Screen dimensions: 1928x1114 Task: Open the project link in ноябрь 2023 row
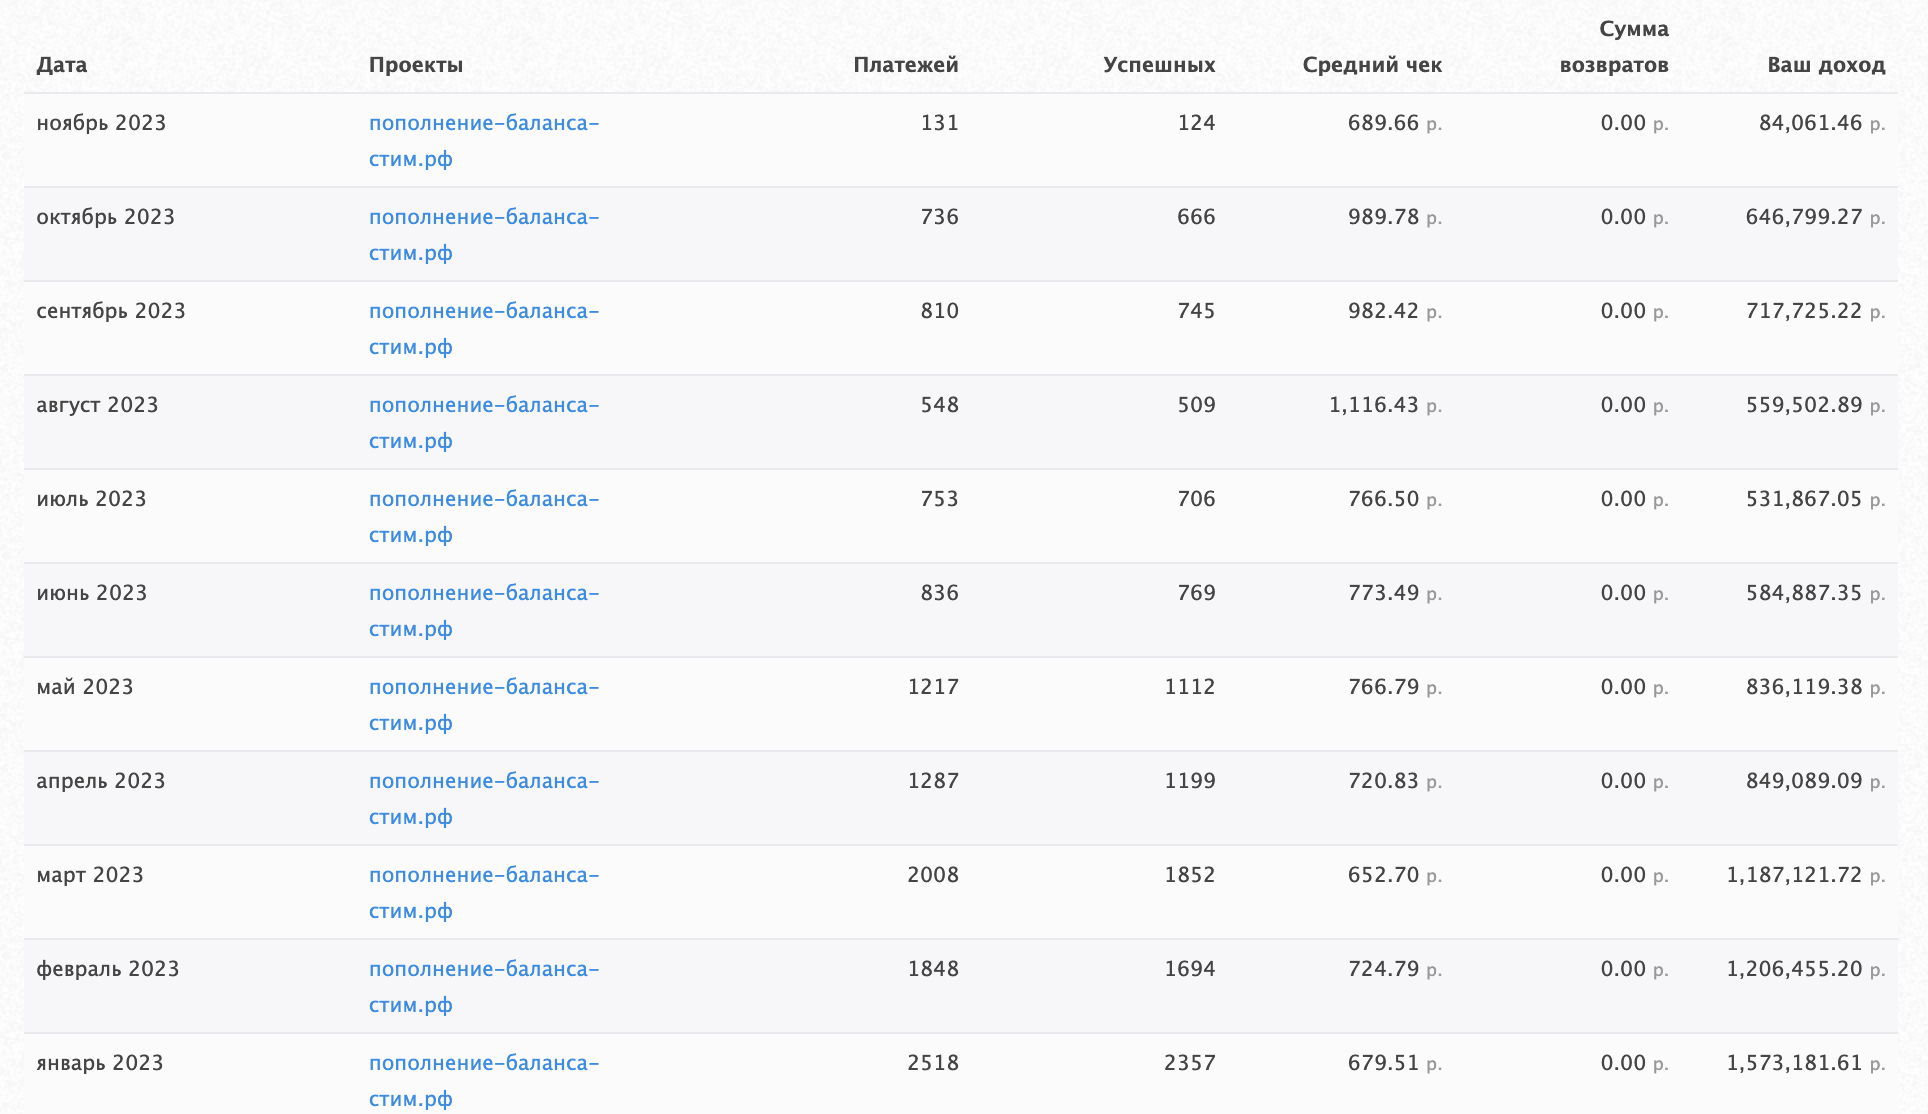point(483,124)
